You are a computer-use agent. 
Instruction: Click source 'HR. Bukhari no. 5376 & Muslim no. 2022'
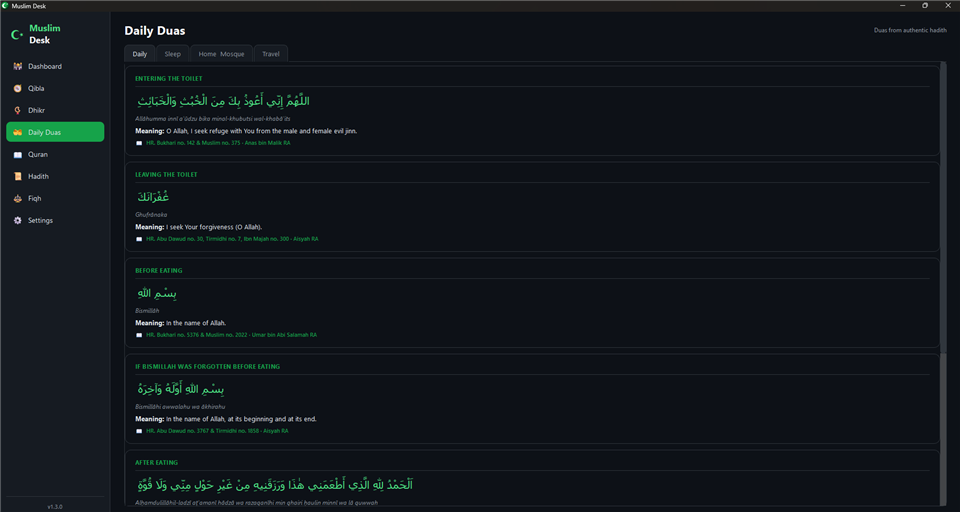[x=231, y=335]
